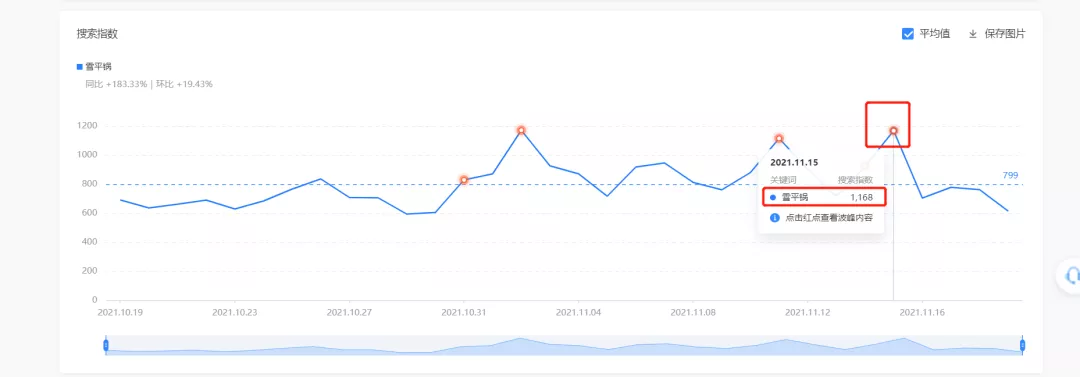This screenshot has height=377, width=1080.
Task: Toggle the 雪平锅 series via legend label
Action: coord(98,67)
